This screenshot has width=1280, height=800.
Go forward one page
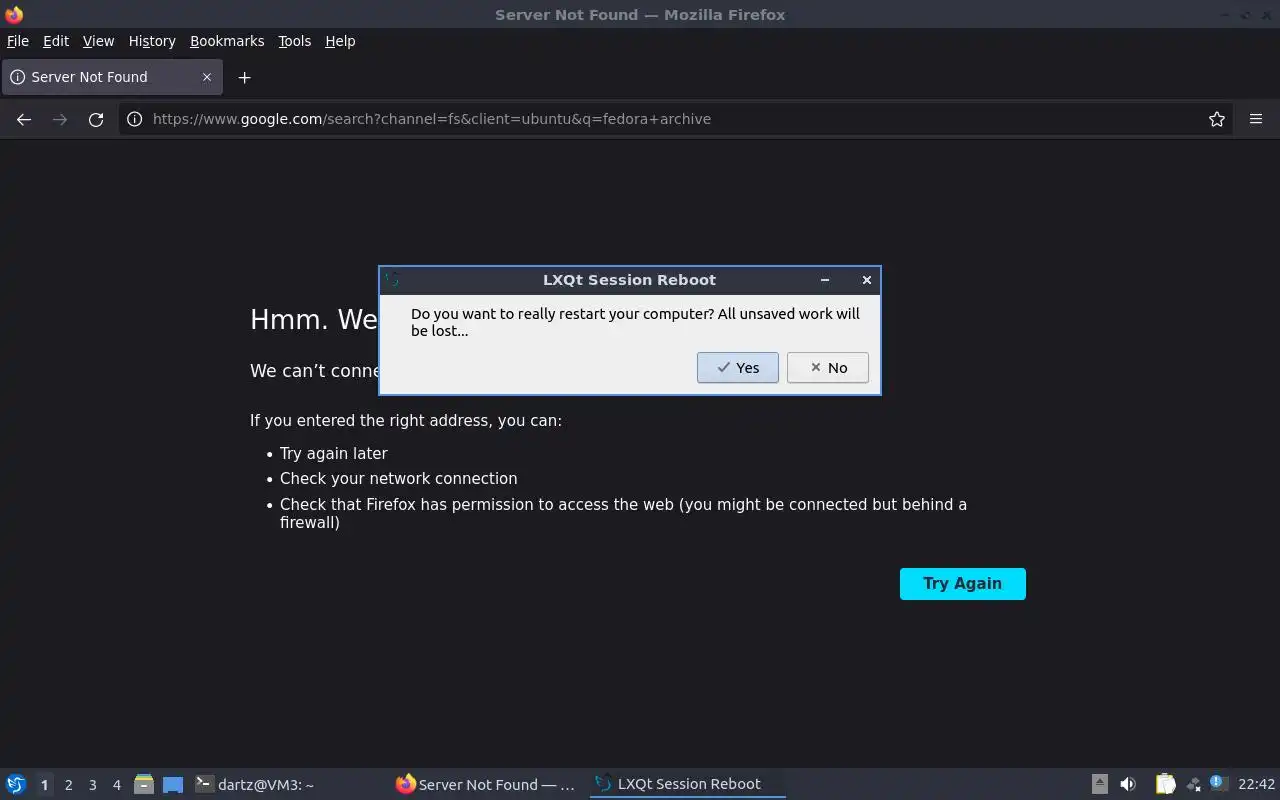(60, 119)
